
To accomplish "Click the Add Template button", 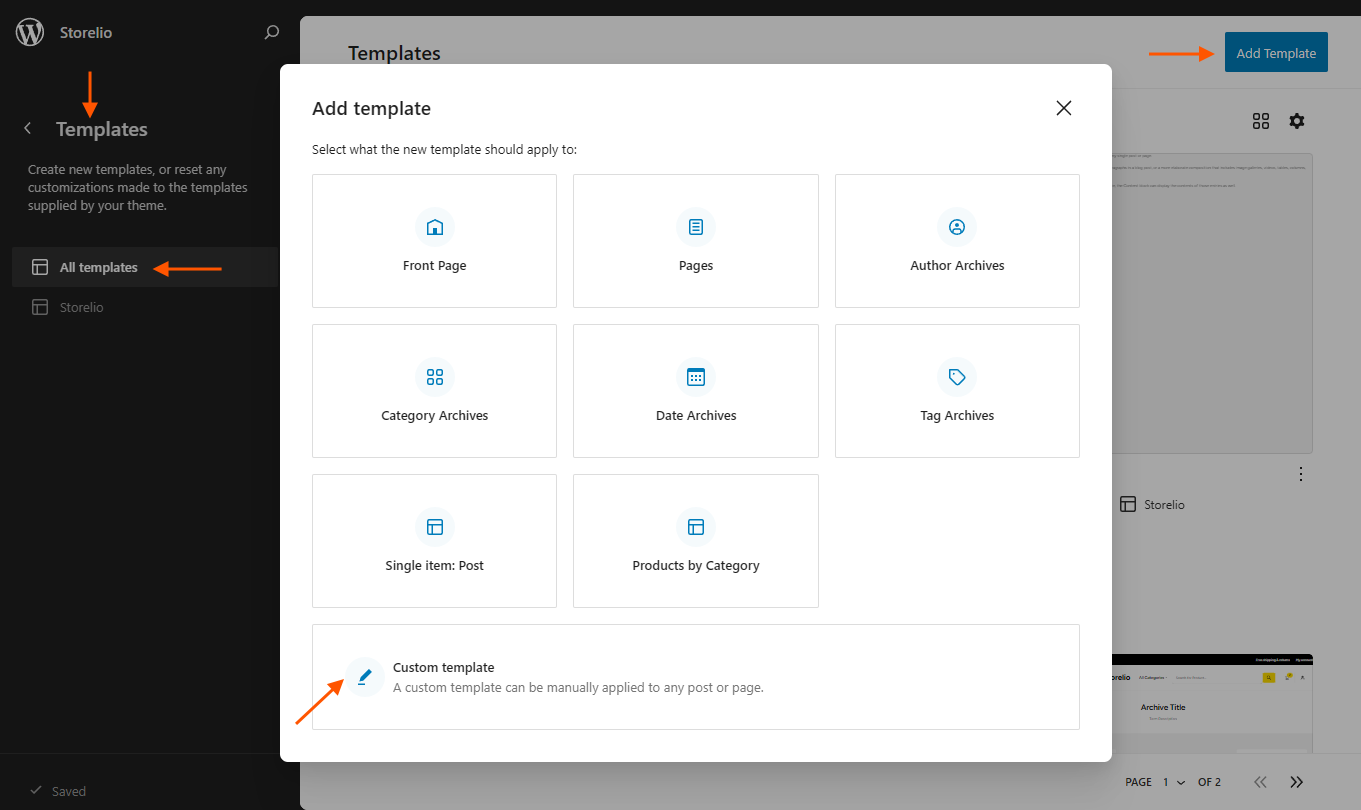I will click(x=1276, y=53).
